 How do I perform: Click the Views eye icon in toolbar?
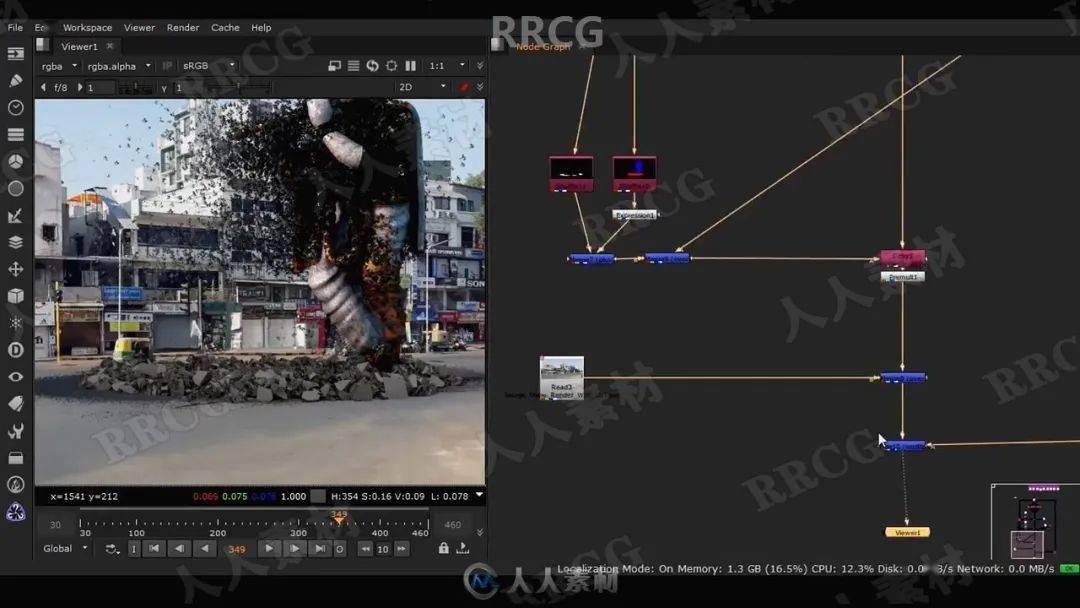click(x=15, y=376)
